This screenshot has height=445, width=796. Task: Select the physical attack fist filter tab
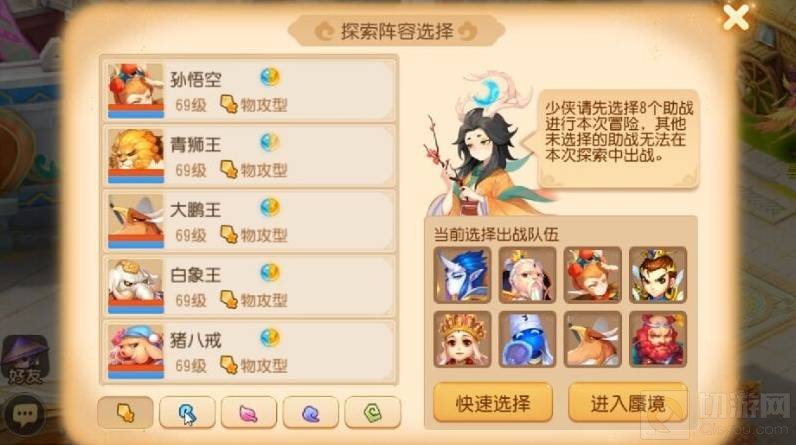pyautogui.click(x=125, y=413)
